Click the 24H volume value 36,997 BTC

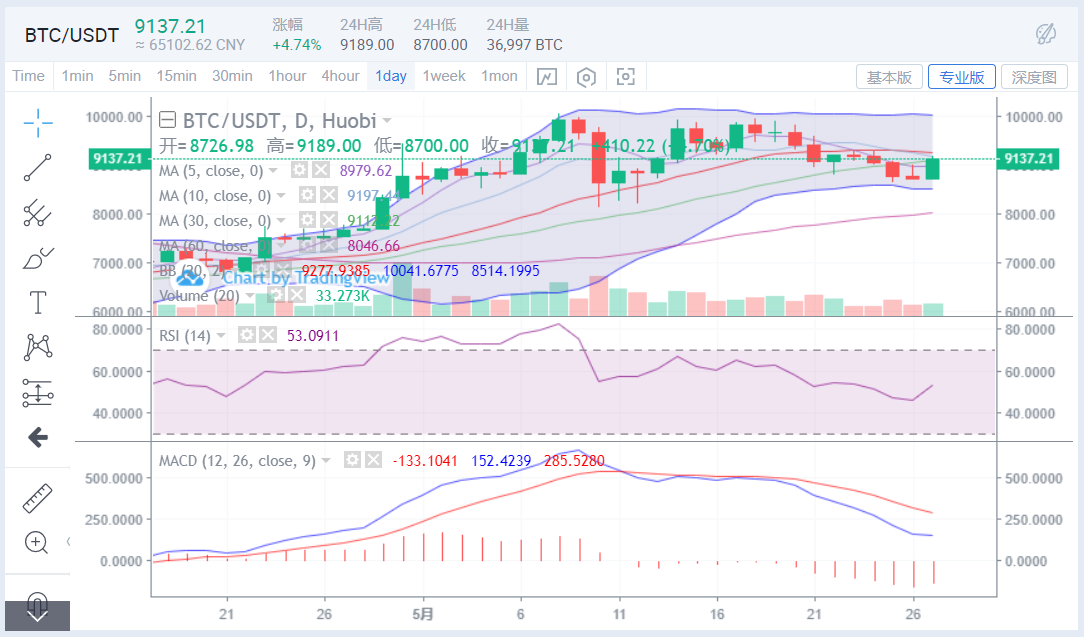(525, 45)
